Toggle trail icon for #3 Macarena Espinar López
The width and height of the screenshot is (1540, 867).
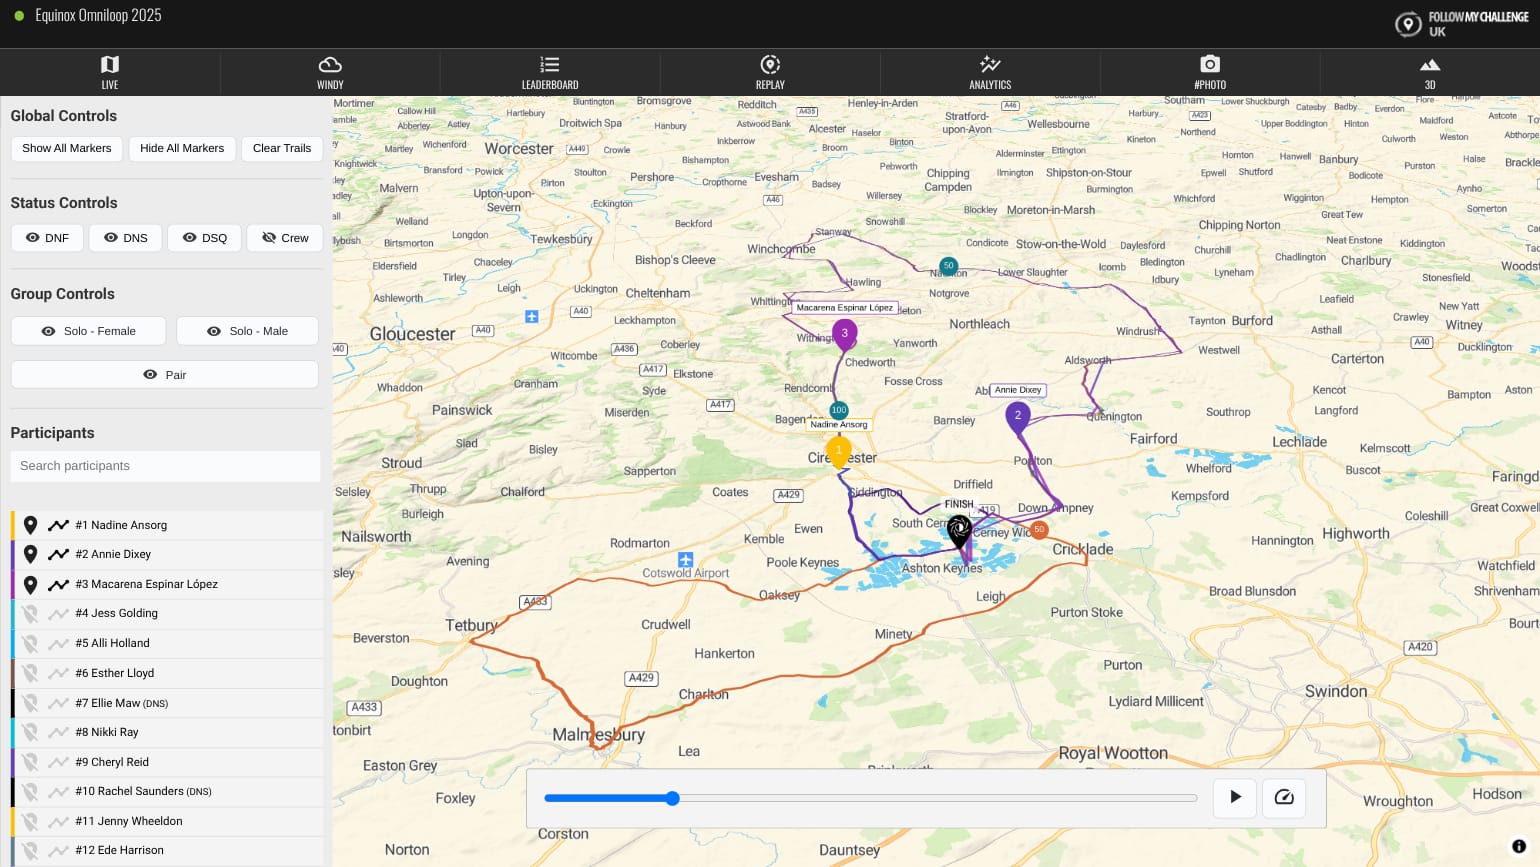[58, 584]
